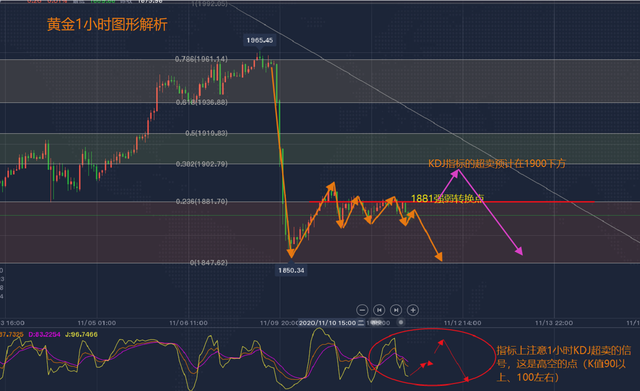Screen dimensions: 640x391
Task: Click the 1965.45 high price label
Action: pos(260,40)
